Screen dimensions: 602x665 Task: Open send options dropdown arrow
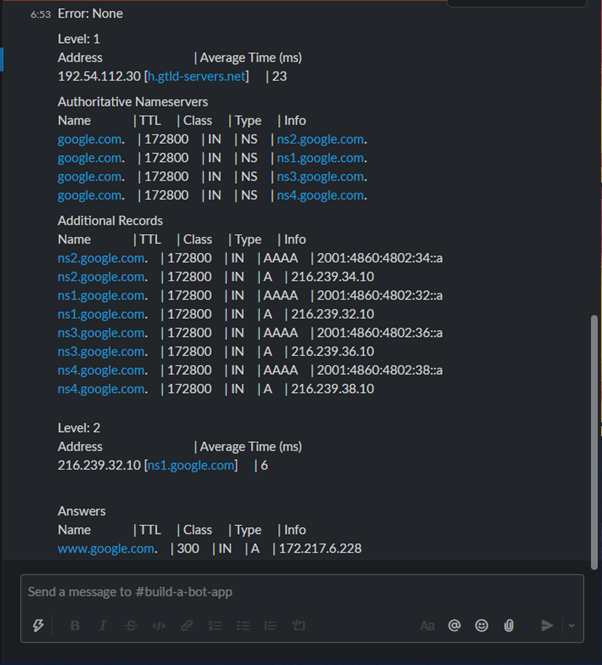coord(571,626)
